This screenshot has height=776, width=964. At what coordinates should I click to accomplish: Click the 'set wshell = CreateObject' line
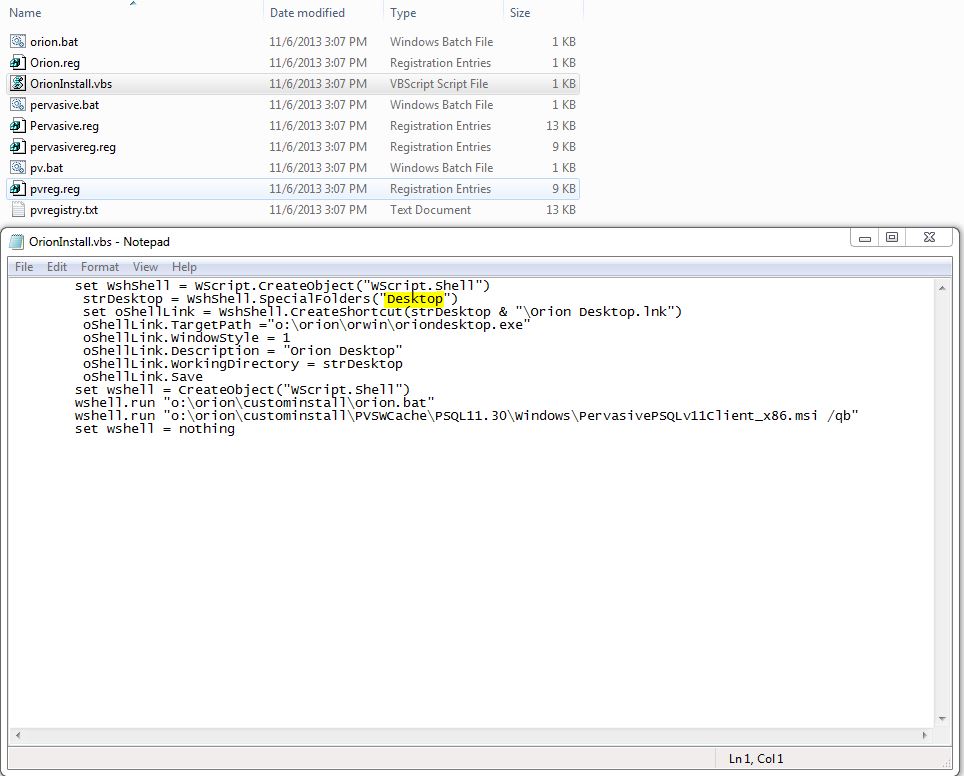(242, 390)
